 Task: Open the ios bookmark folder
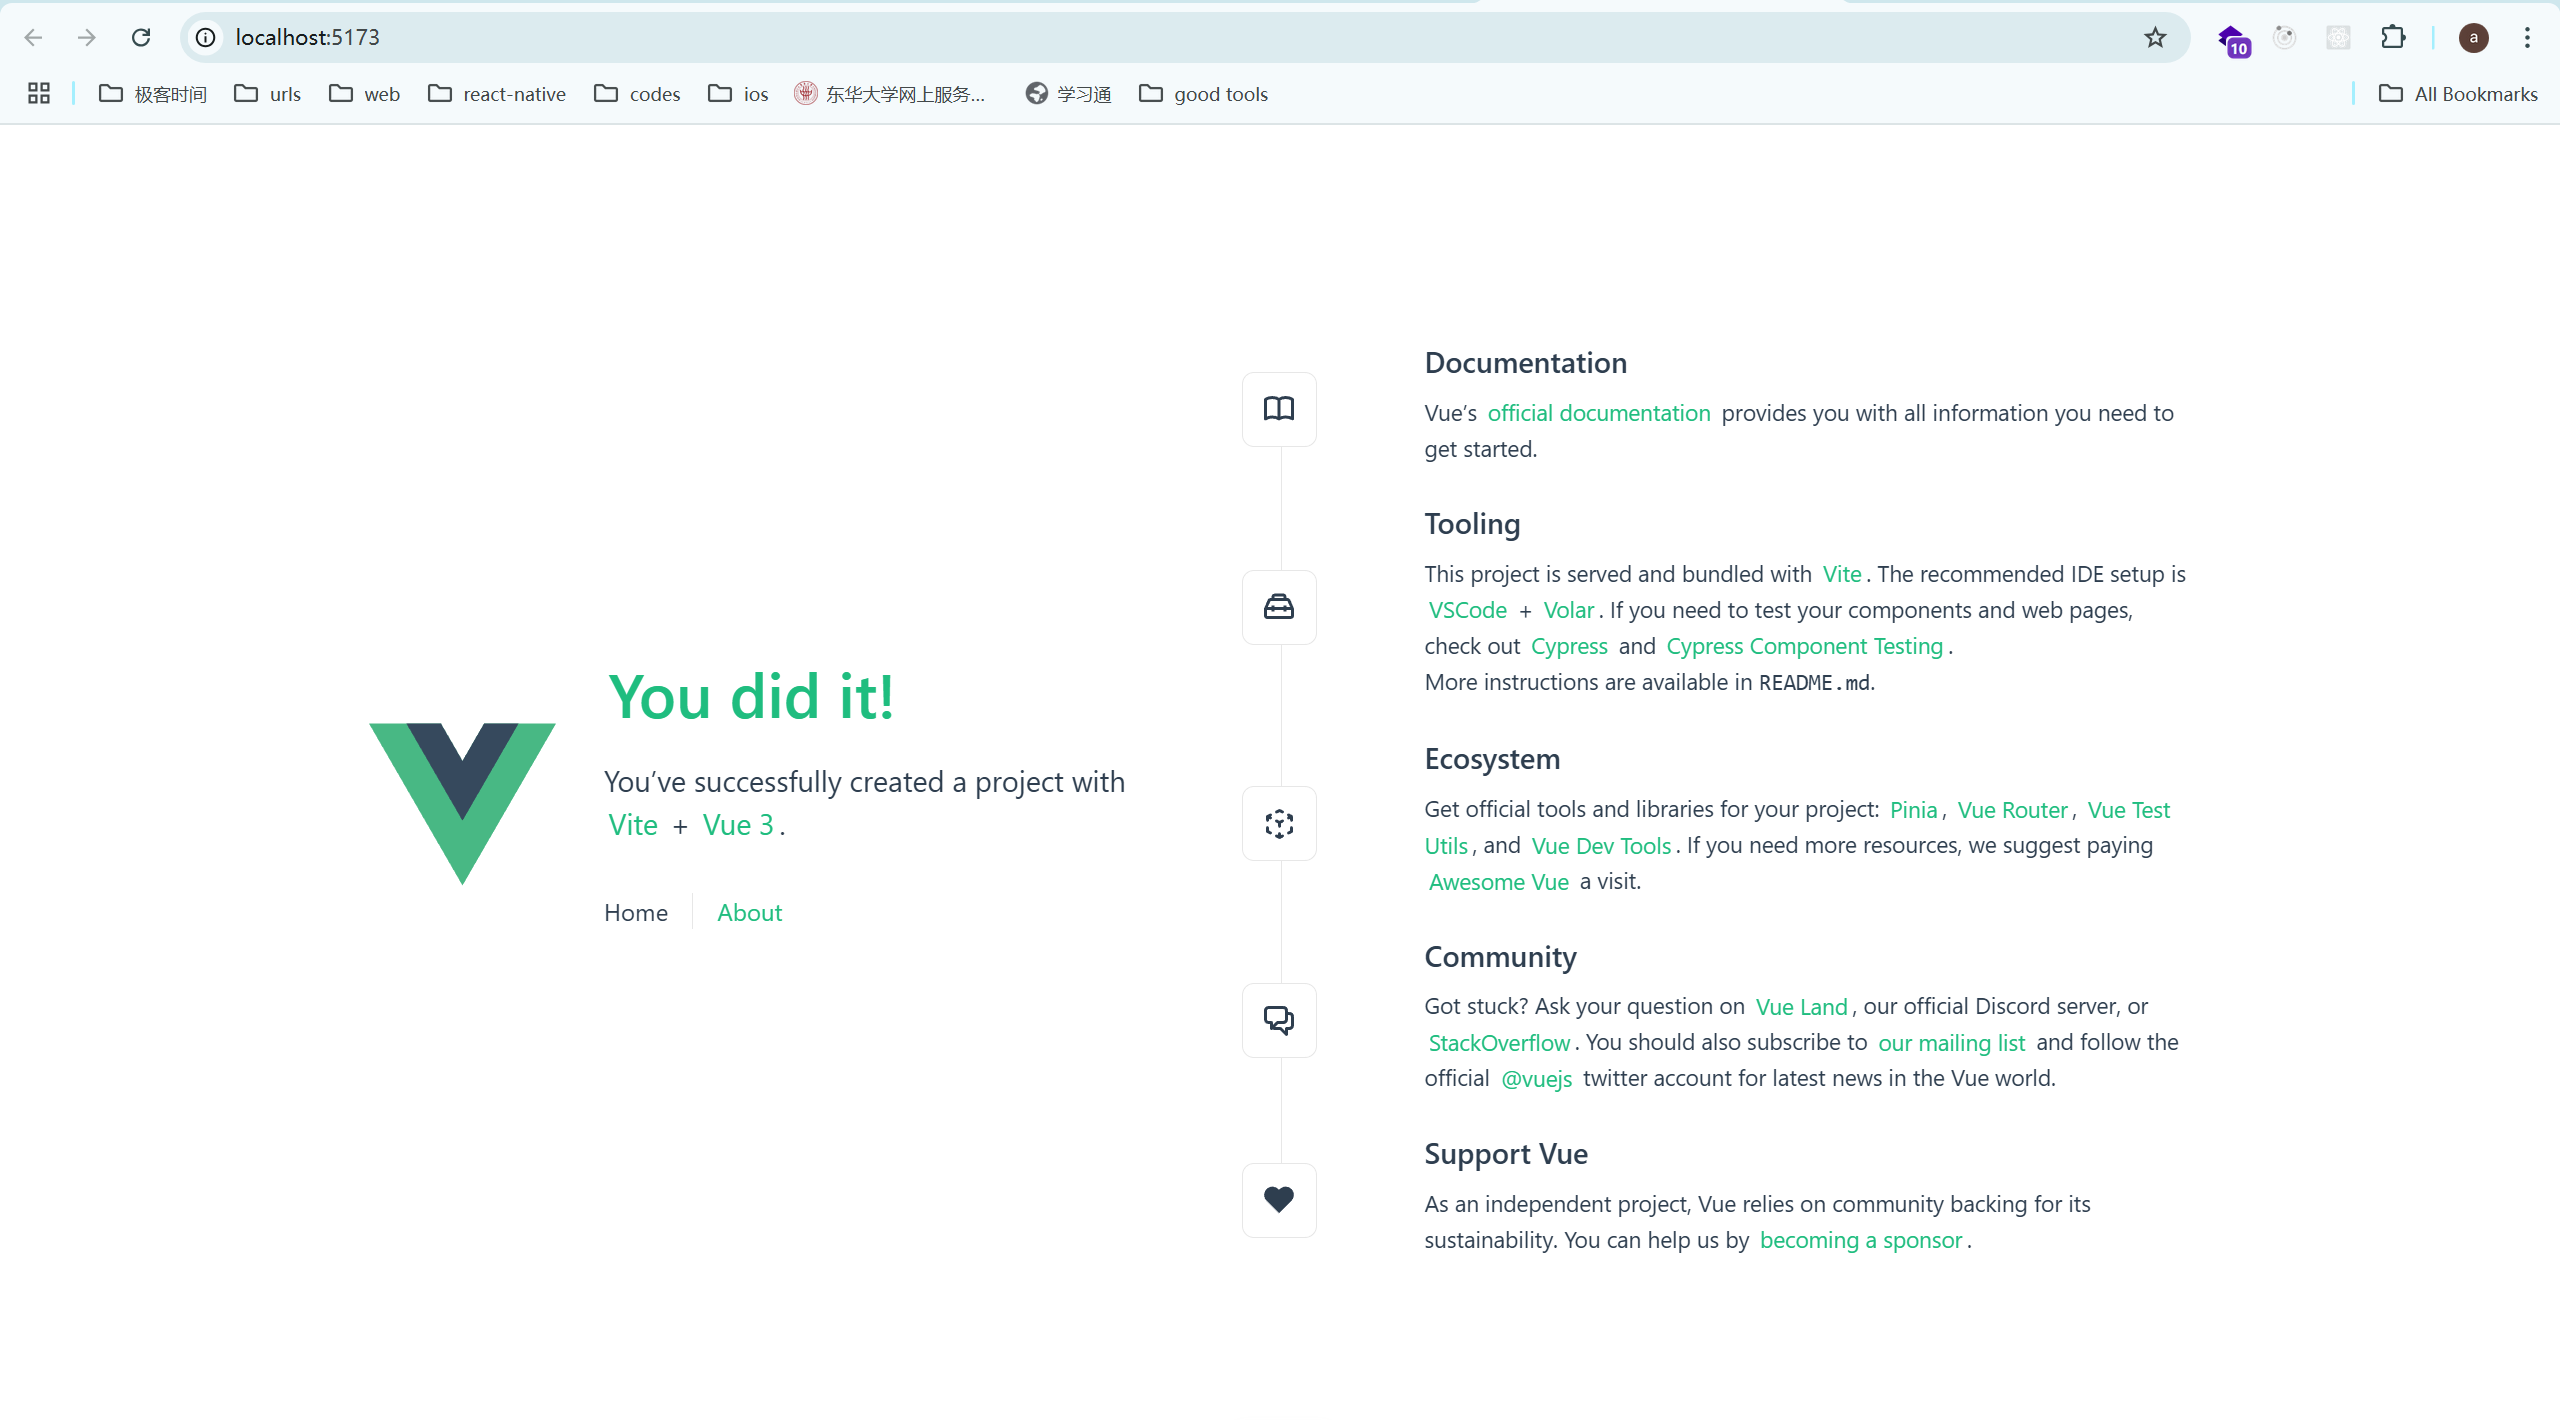(x=738, y=94)
